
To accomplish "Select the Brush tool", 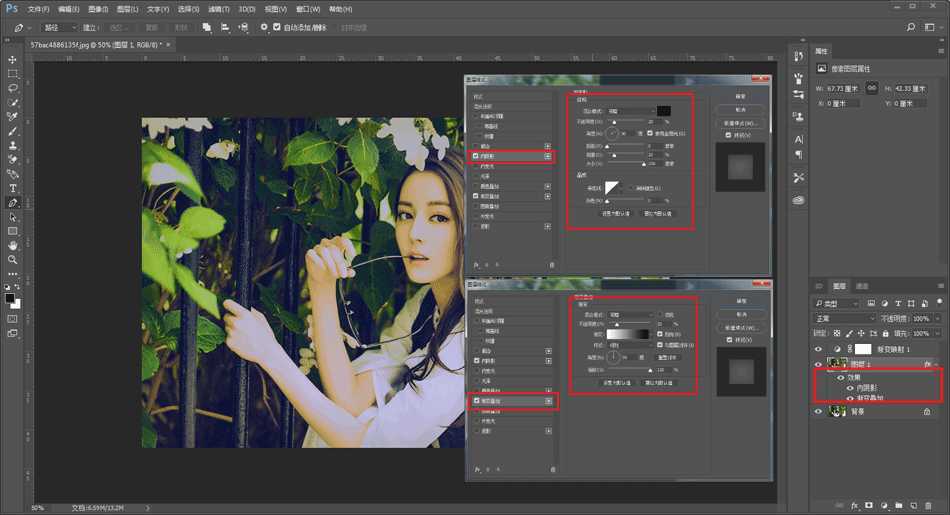I will point(13,131).
